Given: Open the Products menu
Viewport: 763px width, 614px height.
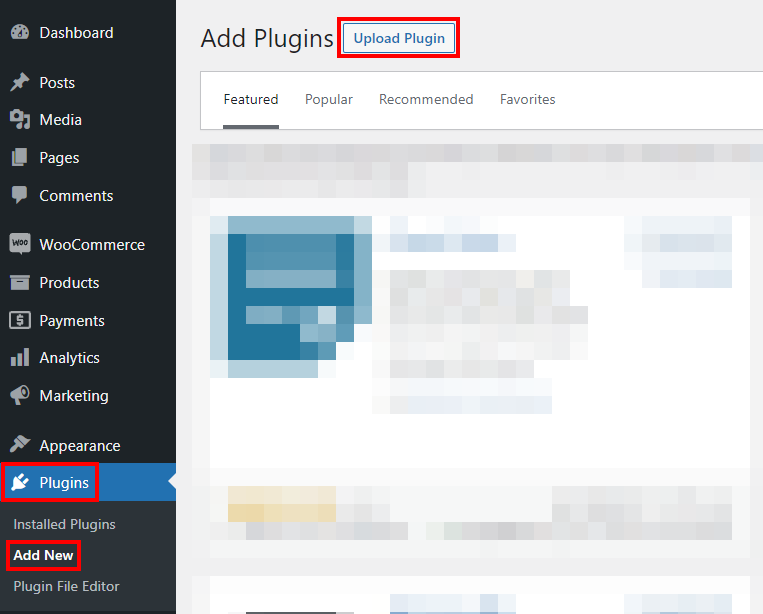Looking at the screenshot, I should coord(69,283).
